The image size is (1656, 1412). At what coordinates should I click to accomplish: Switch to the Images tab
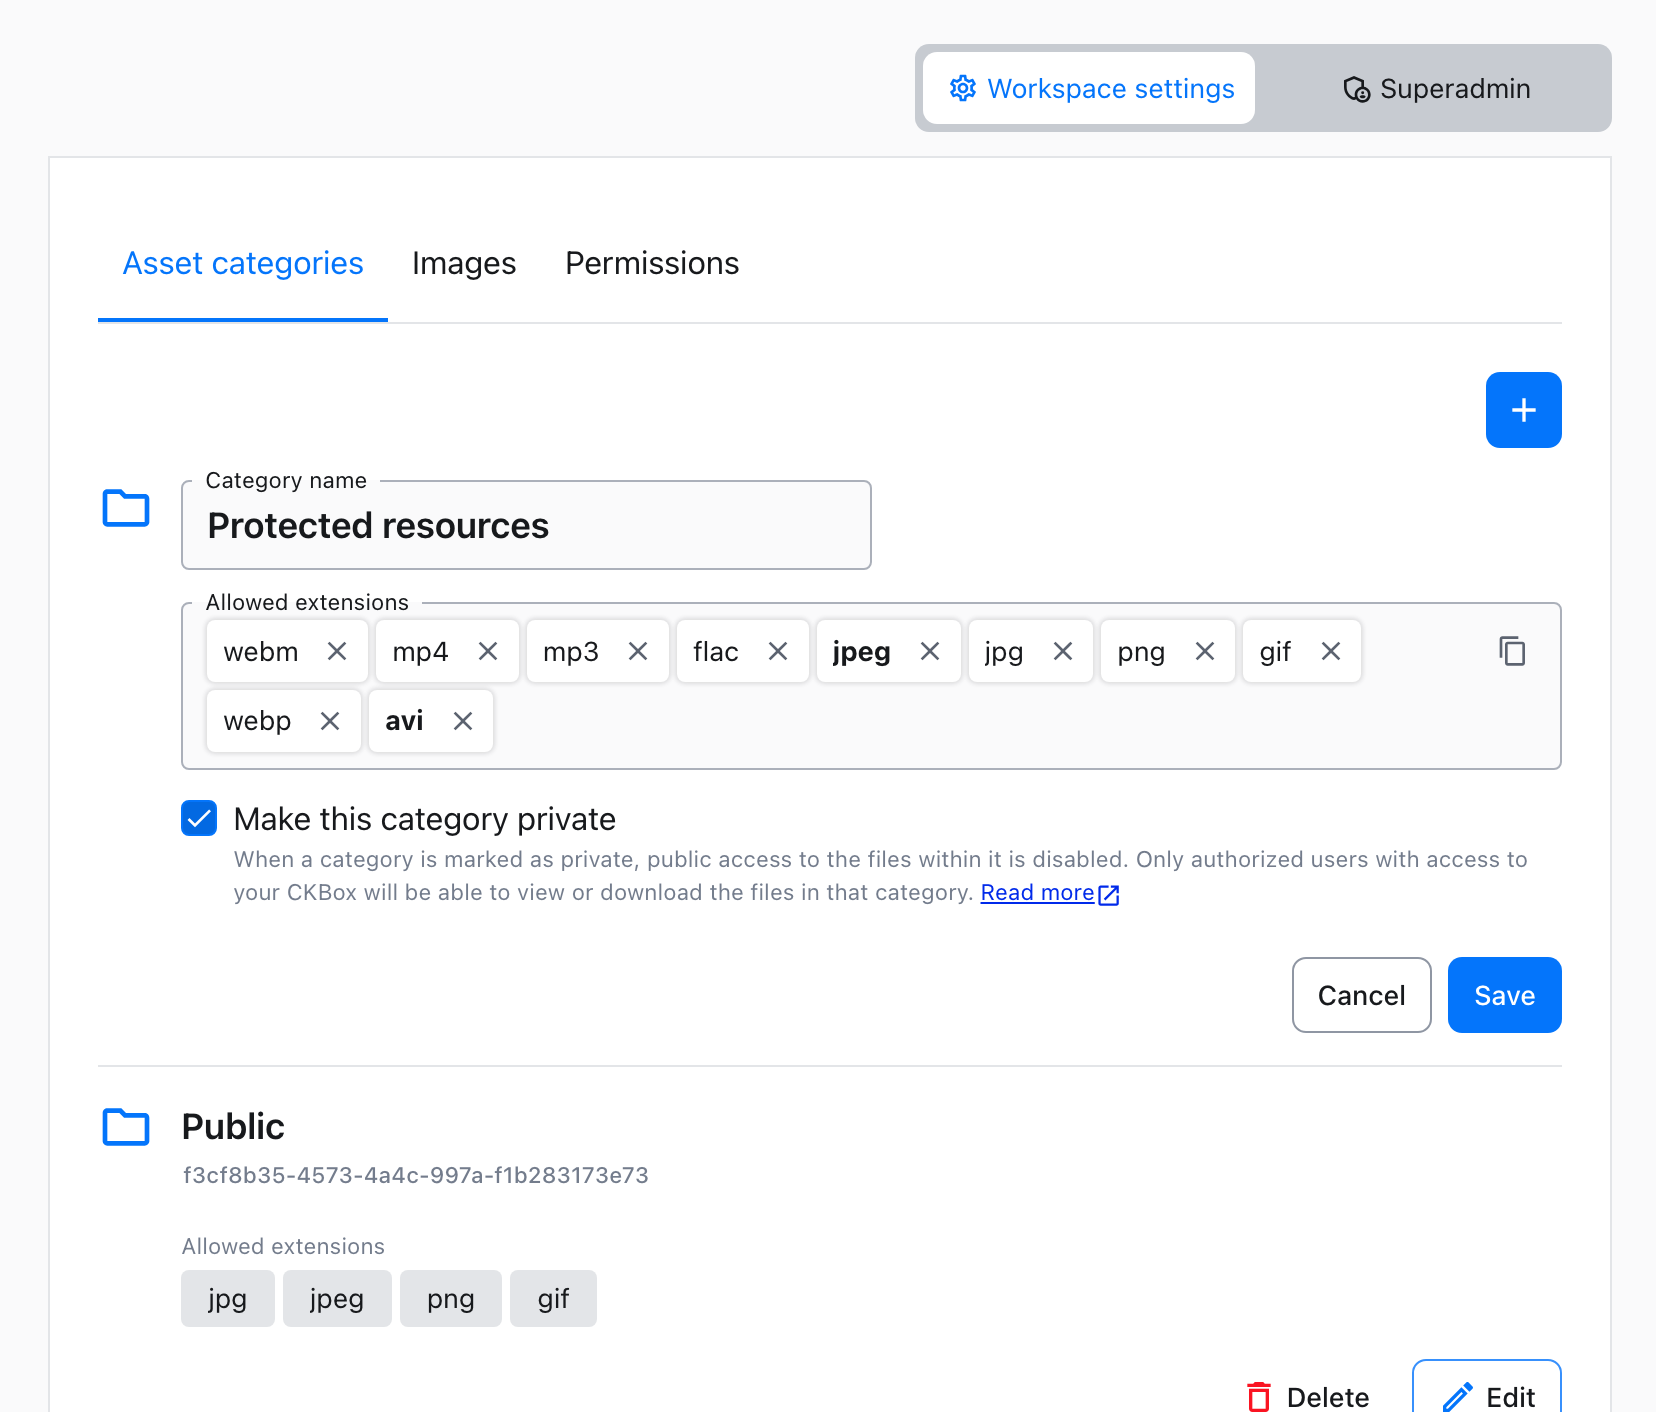tap(464, 263)
